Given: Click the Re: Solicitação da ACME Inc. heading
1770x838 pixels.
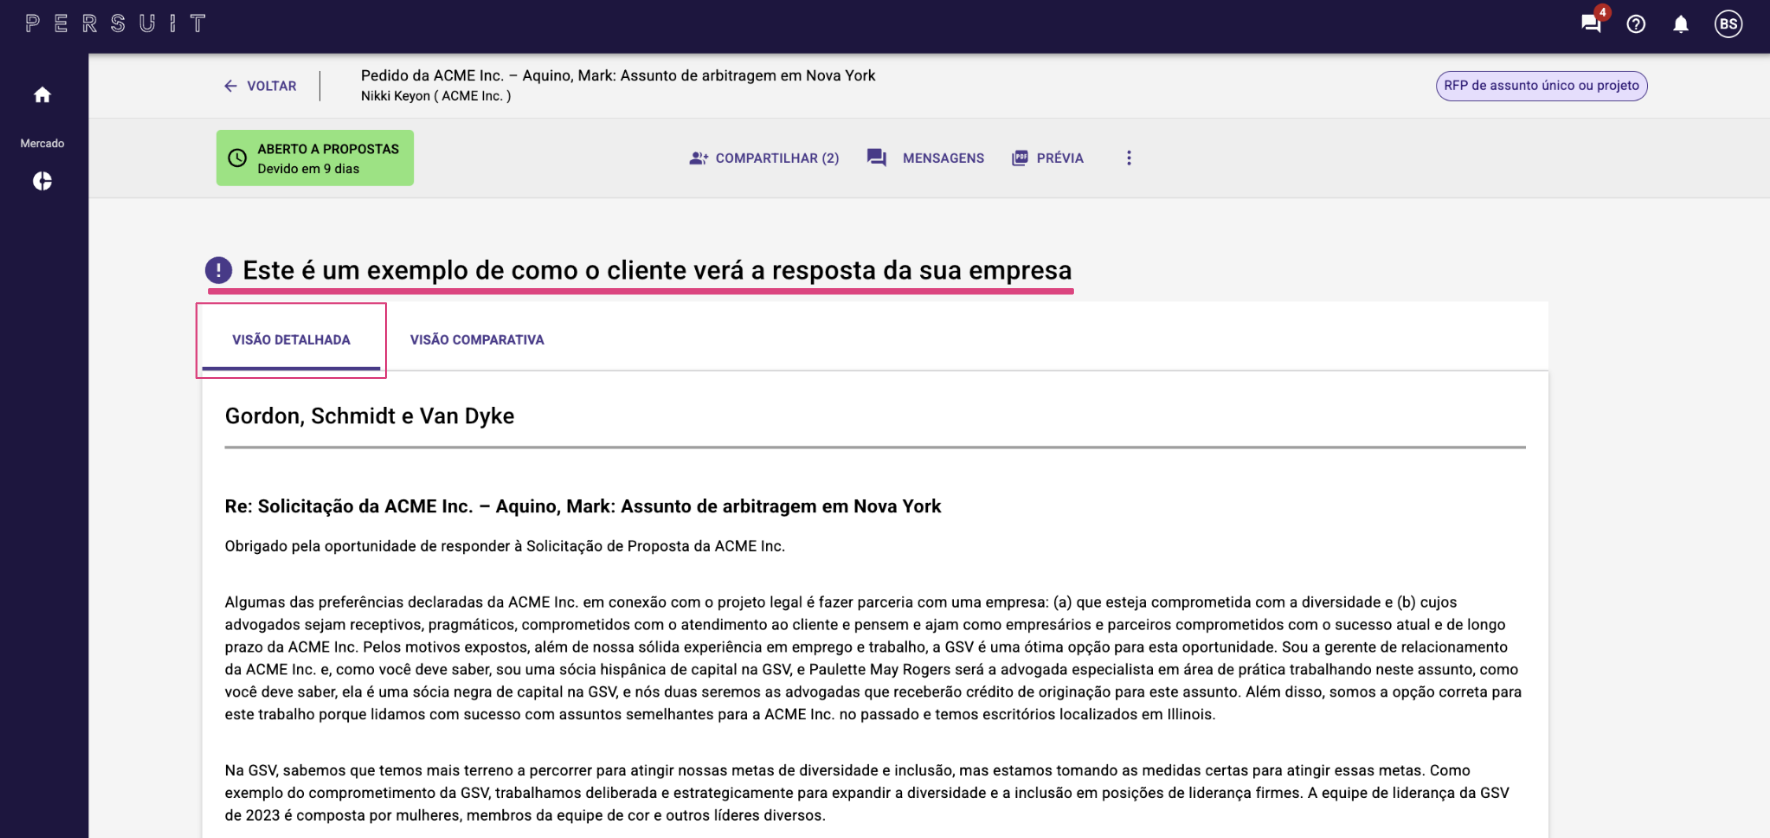Looking at the screenshot, I should (583, 506).
